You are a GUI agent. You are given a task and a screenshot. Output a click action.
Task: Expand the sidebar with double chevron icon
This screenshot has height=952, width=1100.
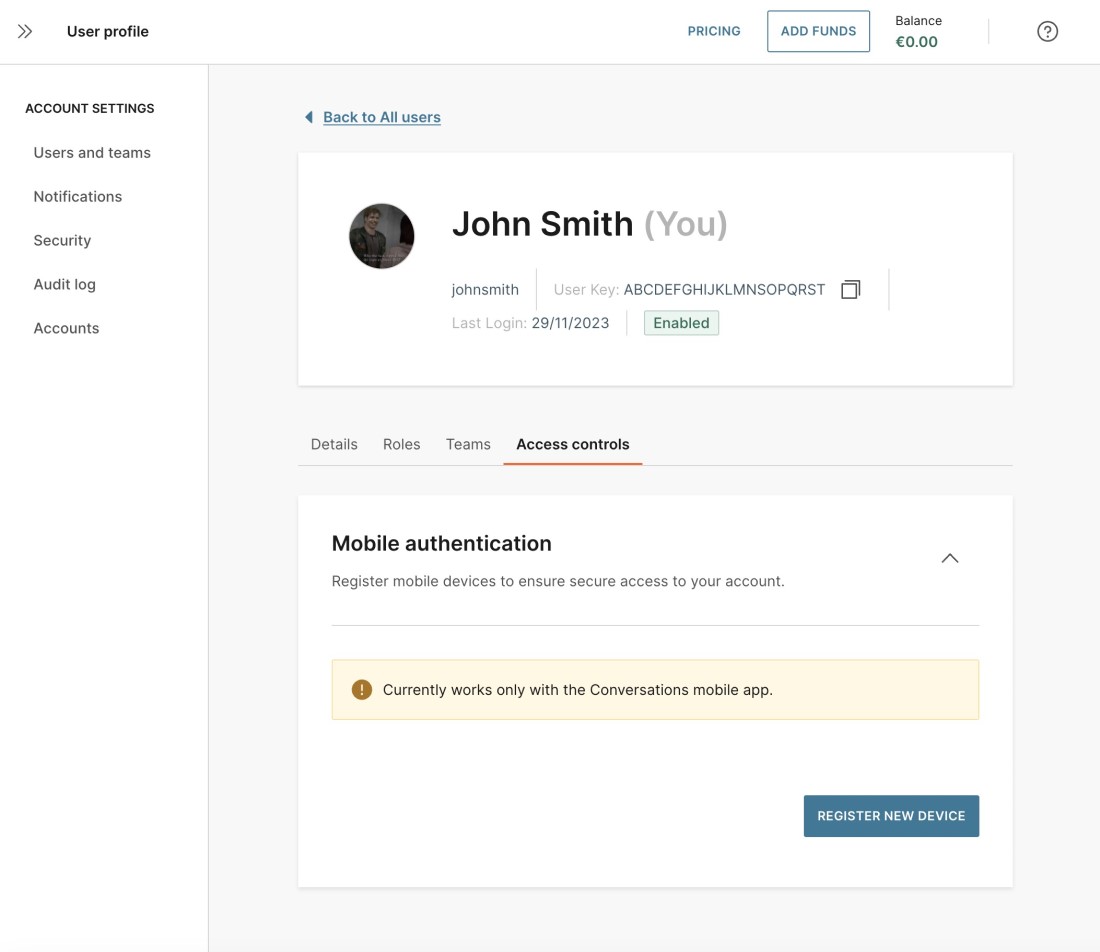pos(25,32)
